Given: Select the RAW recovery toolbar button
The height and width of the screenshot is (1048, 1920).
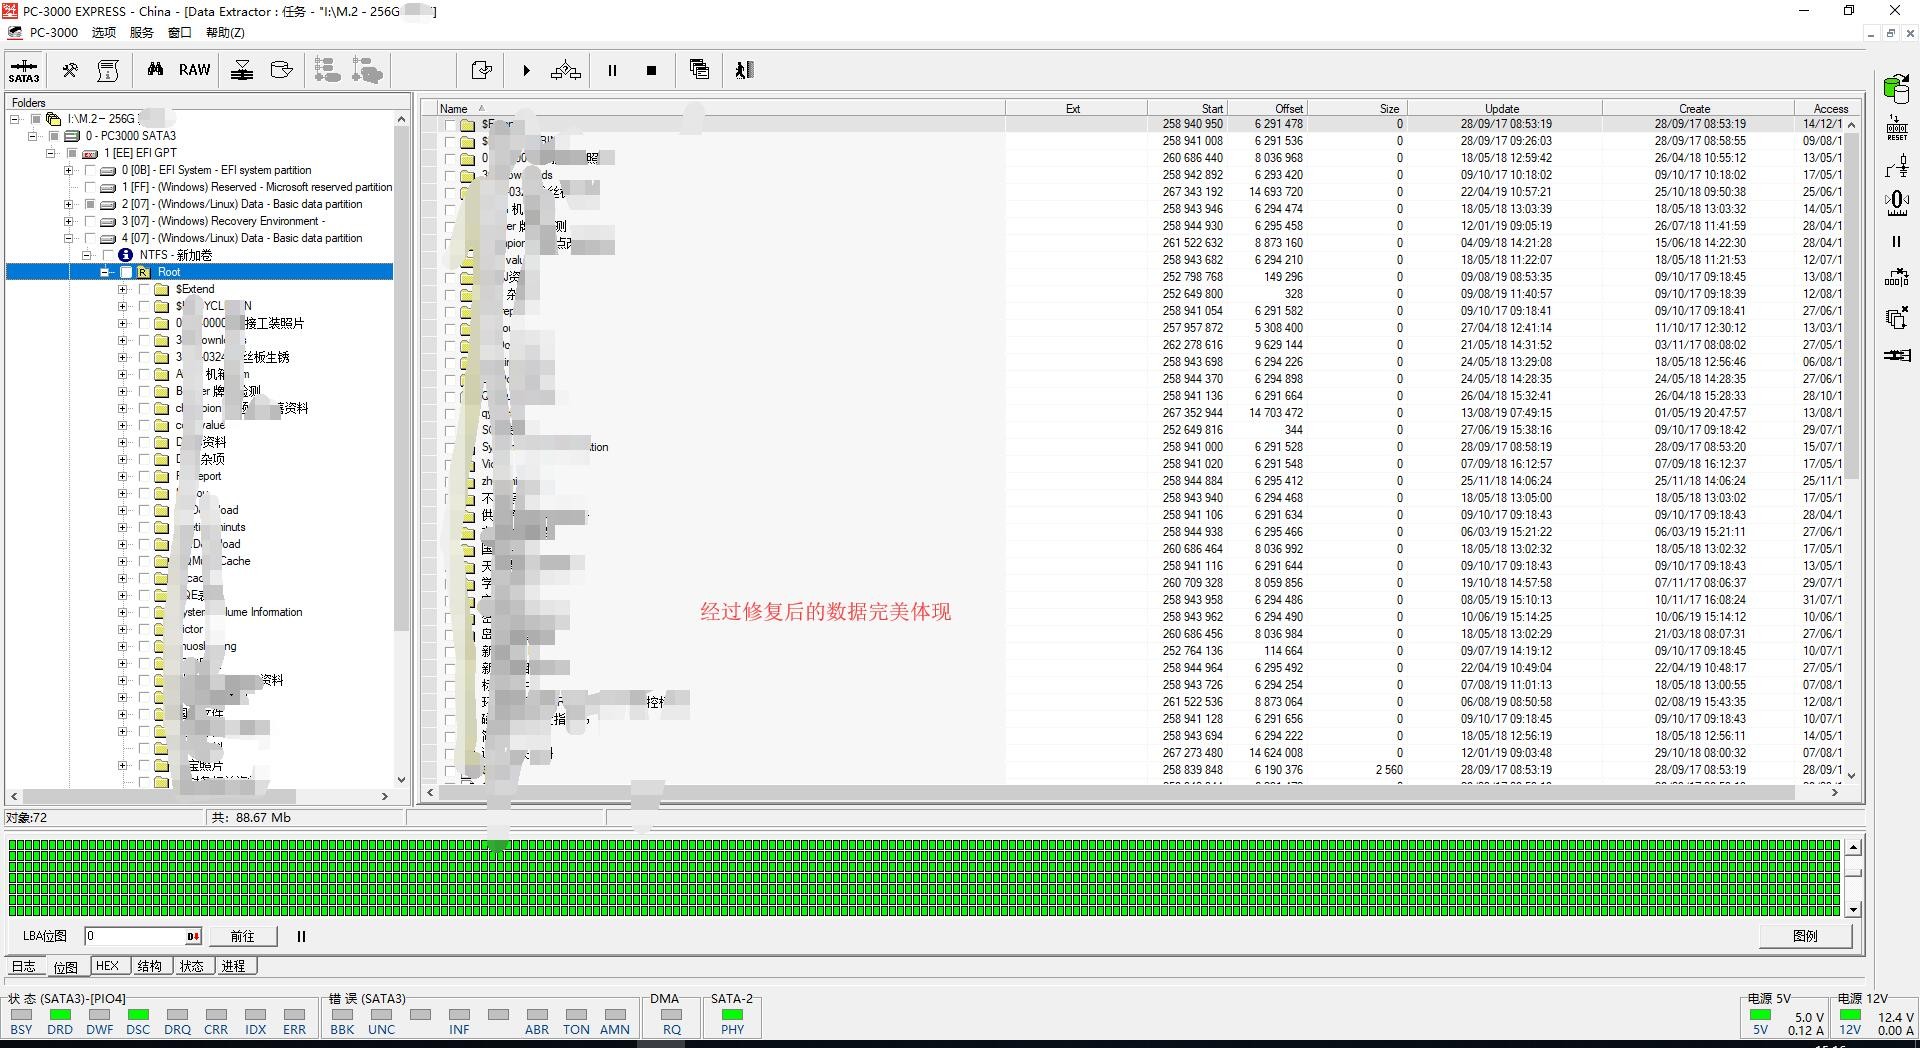Looking at the screenshot, I should click(x=194, y=70).
